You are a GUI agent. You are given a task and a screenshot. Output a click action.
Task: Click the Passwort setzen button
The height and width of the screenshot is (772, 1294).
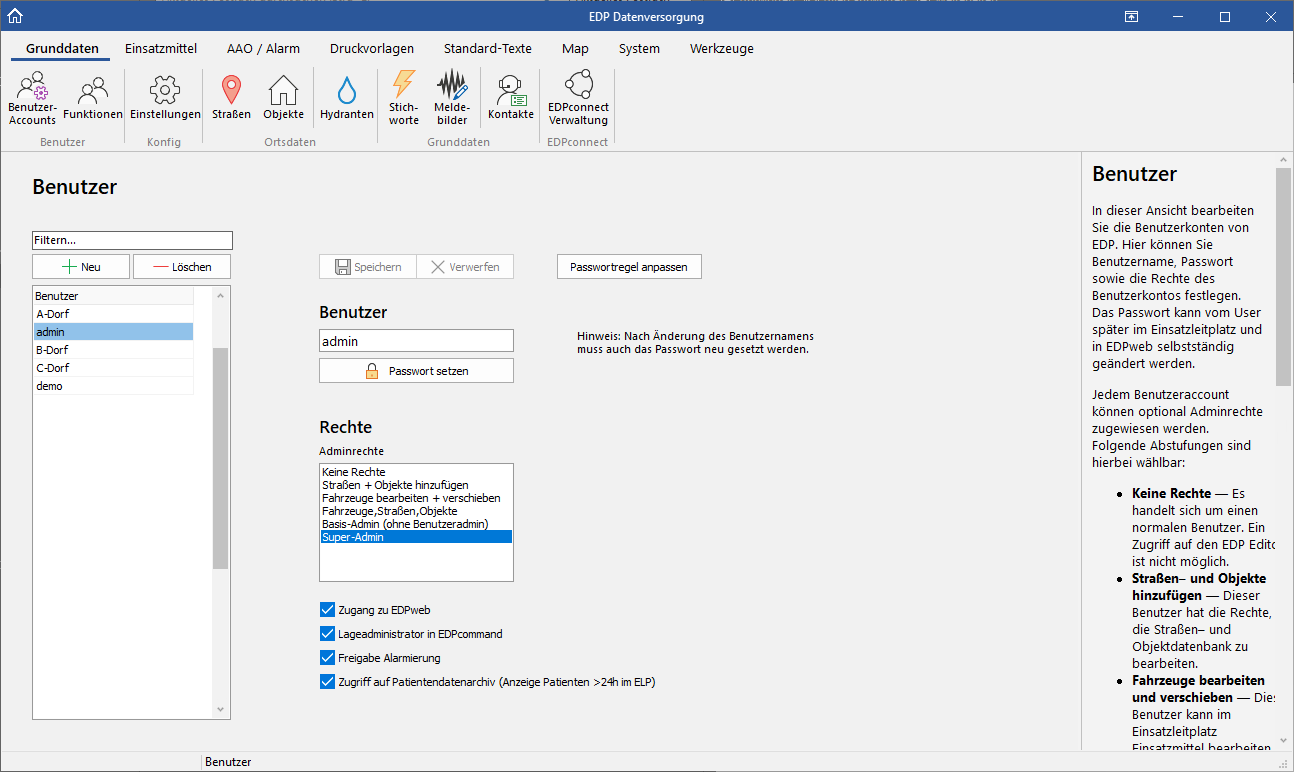pos(416,371)
